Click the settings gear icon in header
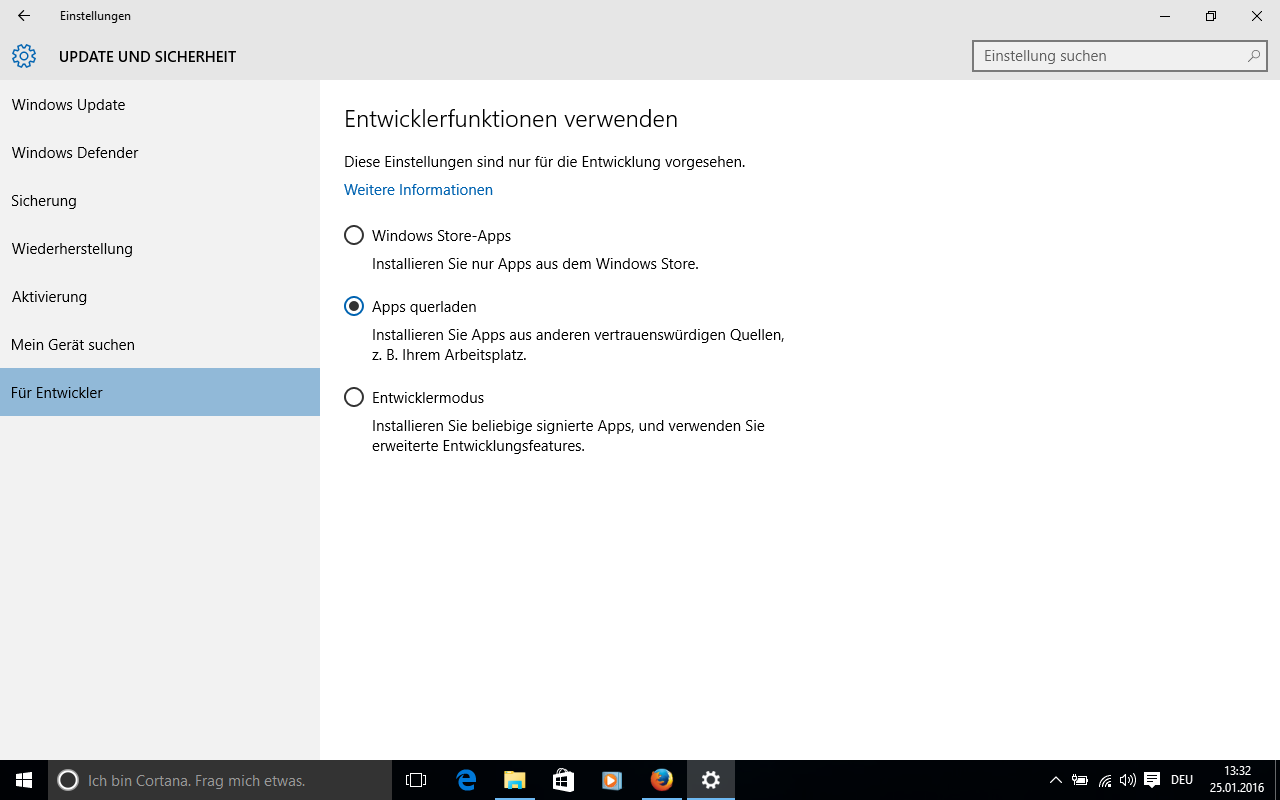The height and width of the screenshot is (800, 1280). (24, 56)
